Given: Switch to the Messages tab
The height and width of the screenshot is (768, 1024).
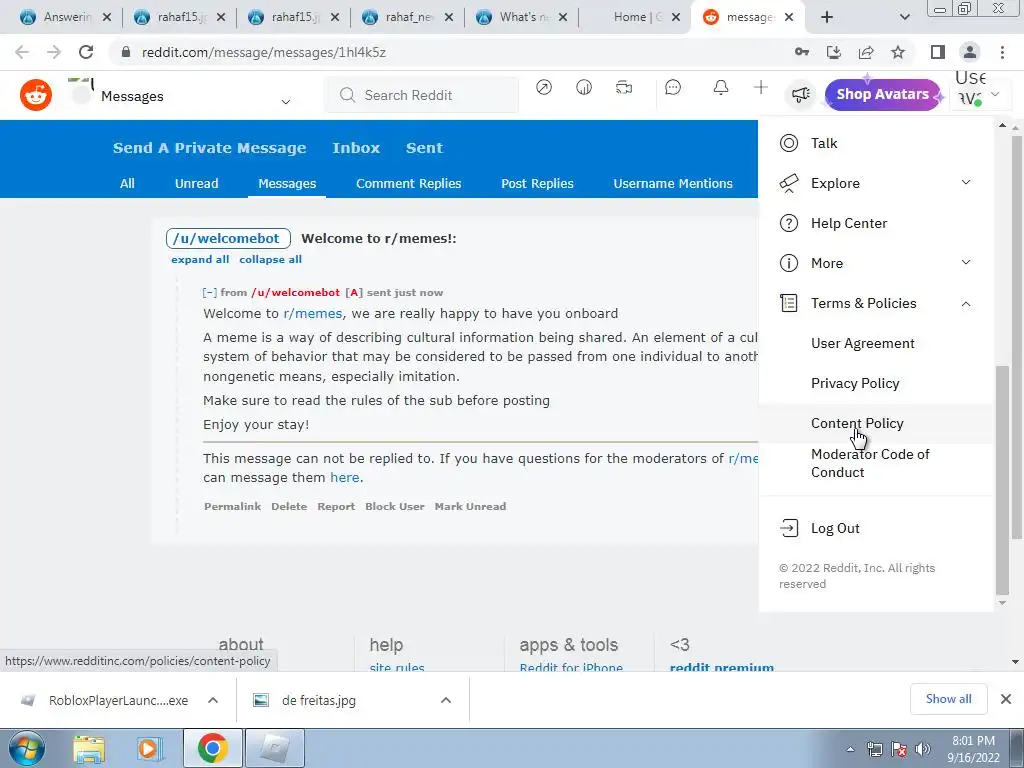Looking at the screenshot, I should tap(287, 184).
